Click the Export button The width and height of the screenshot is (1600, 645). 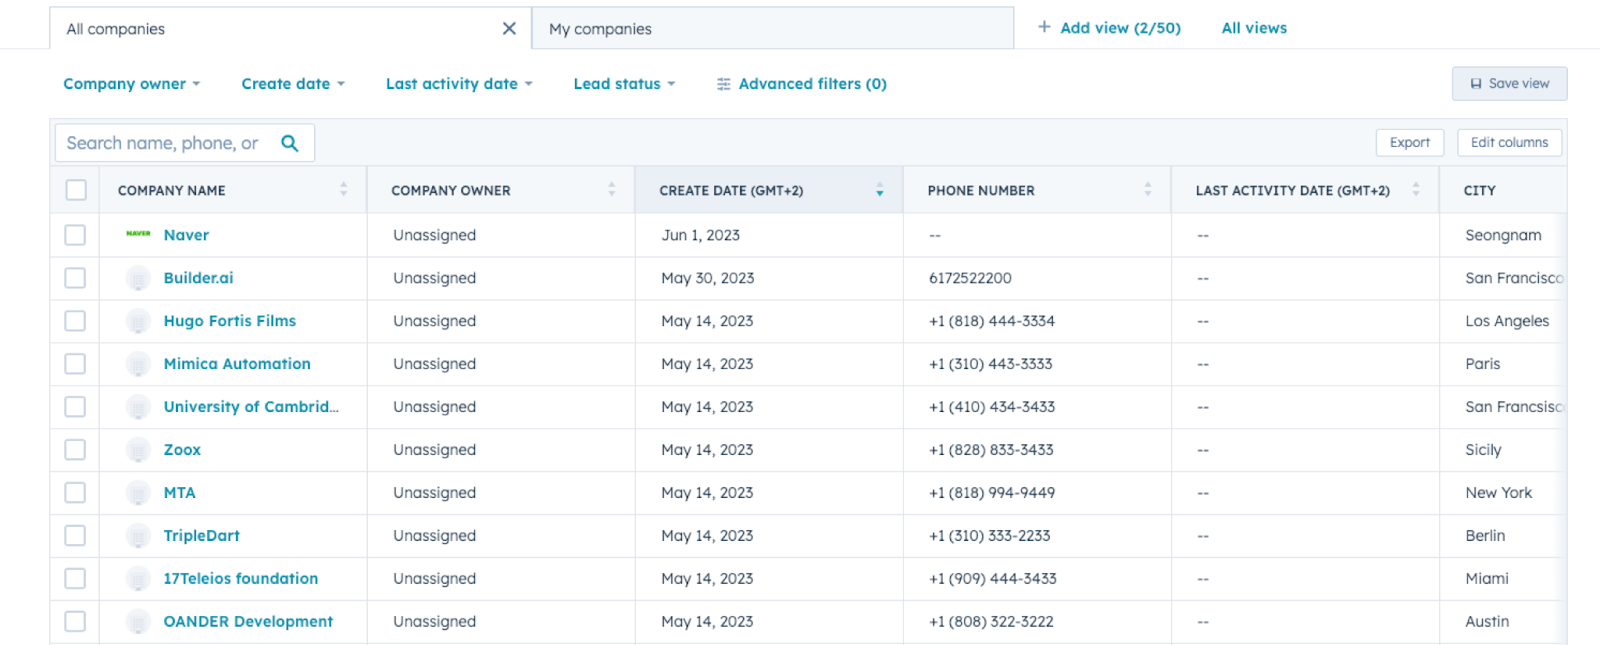[1410, 143]
